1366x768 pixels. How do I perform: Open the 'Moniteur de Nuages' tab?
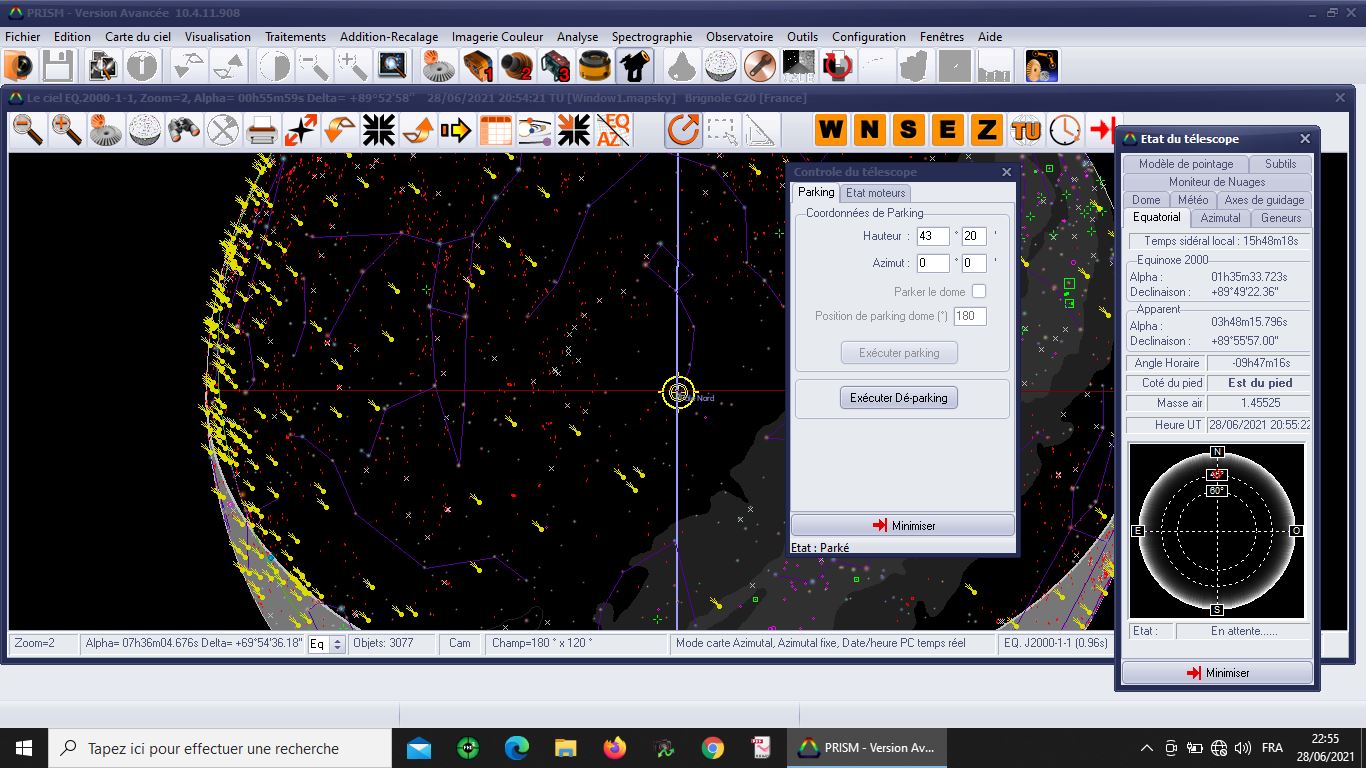point(1216,182)
